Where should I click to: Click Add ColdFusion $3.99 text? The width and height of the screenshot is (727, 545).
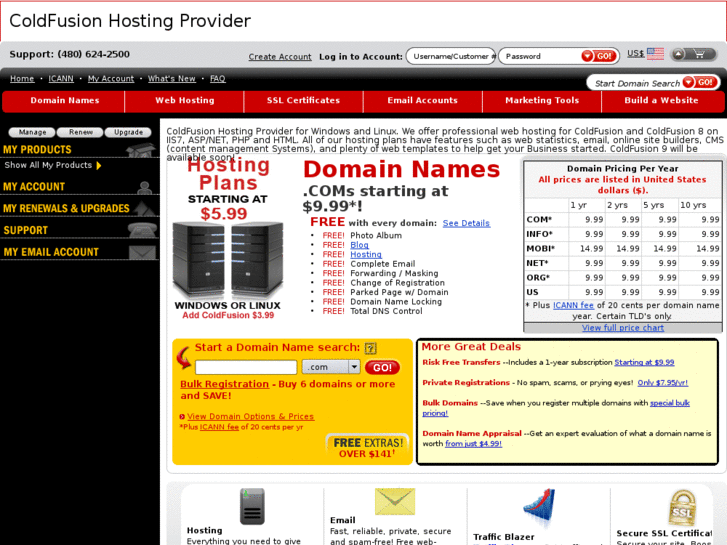click(228, 315)
